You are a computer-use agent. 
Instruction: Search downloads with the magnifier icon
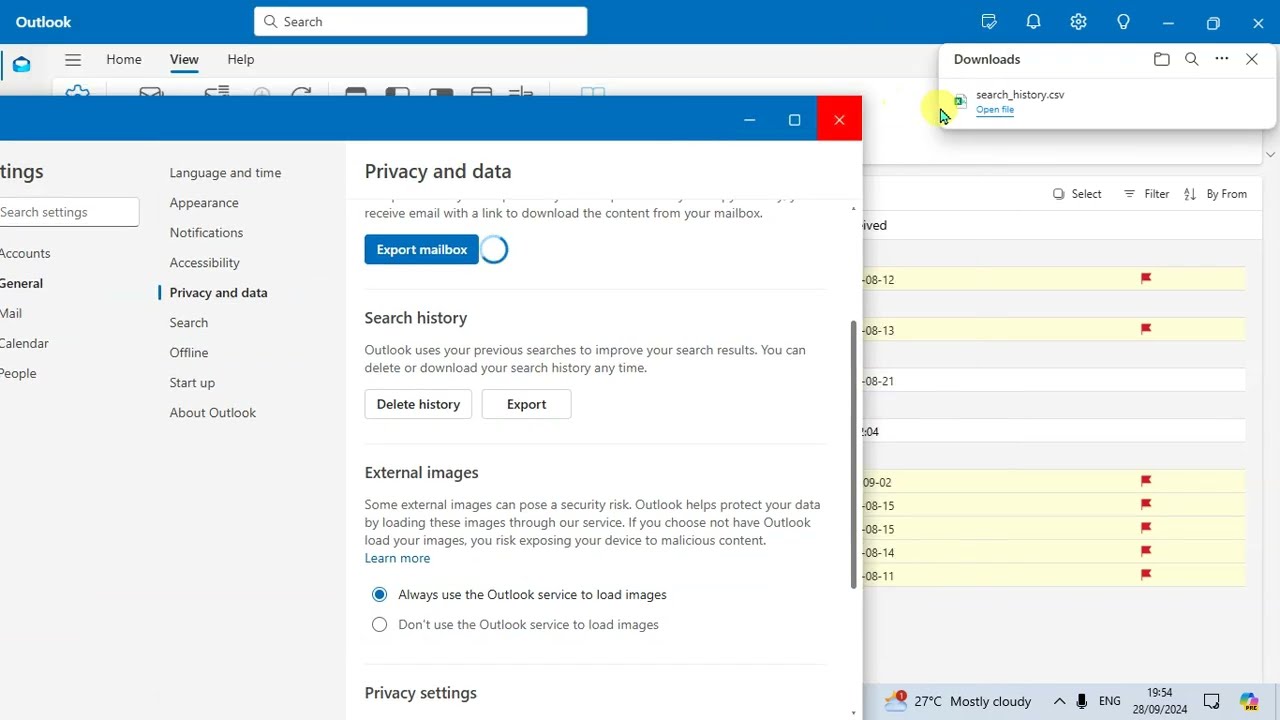(1191, 59)
